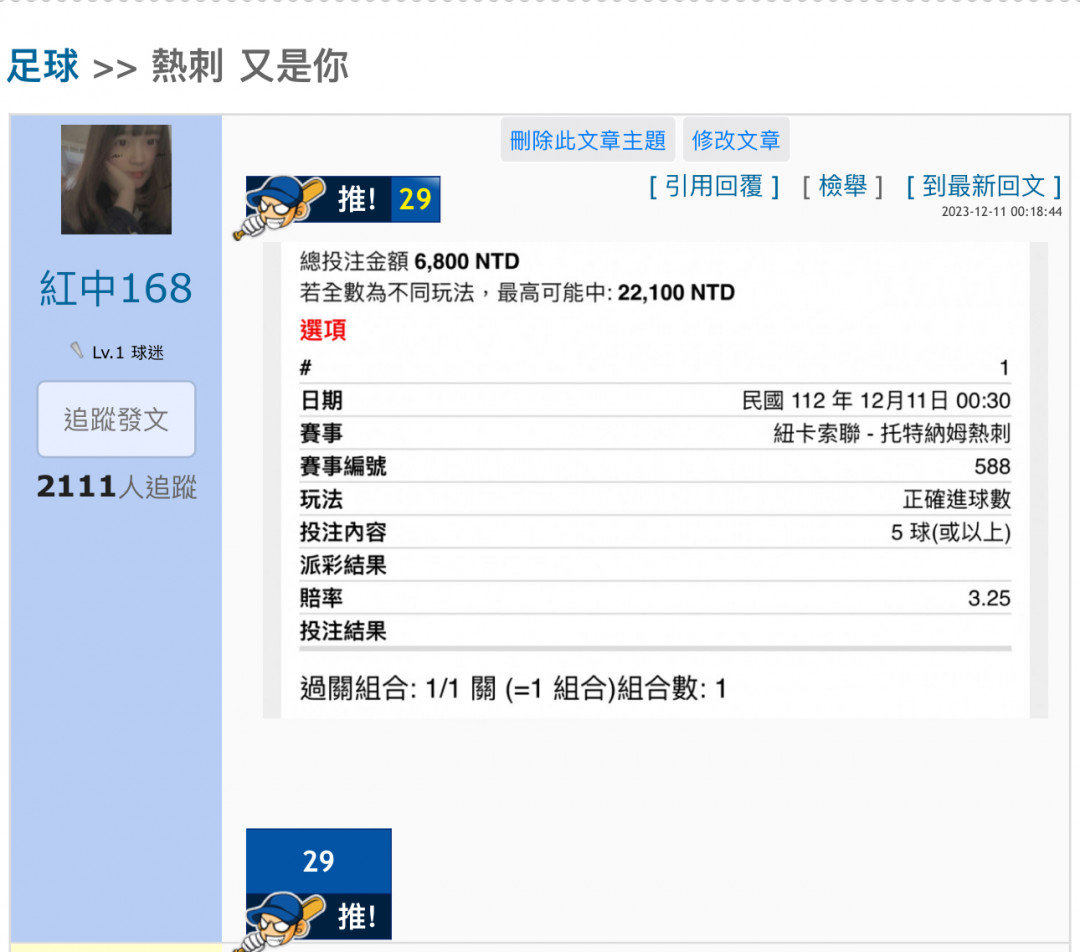Click the match 紐卡索聯 - 托特納姆熱刺
This screenshot has width=1080, height=952.
click(891, 433)
